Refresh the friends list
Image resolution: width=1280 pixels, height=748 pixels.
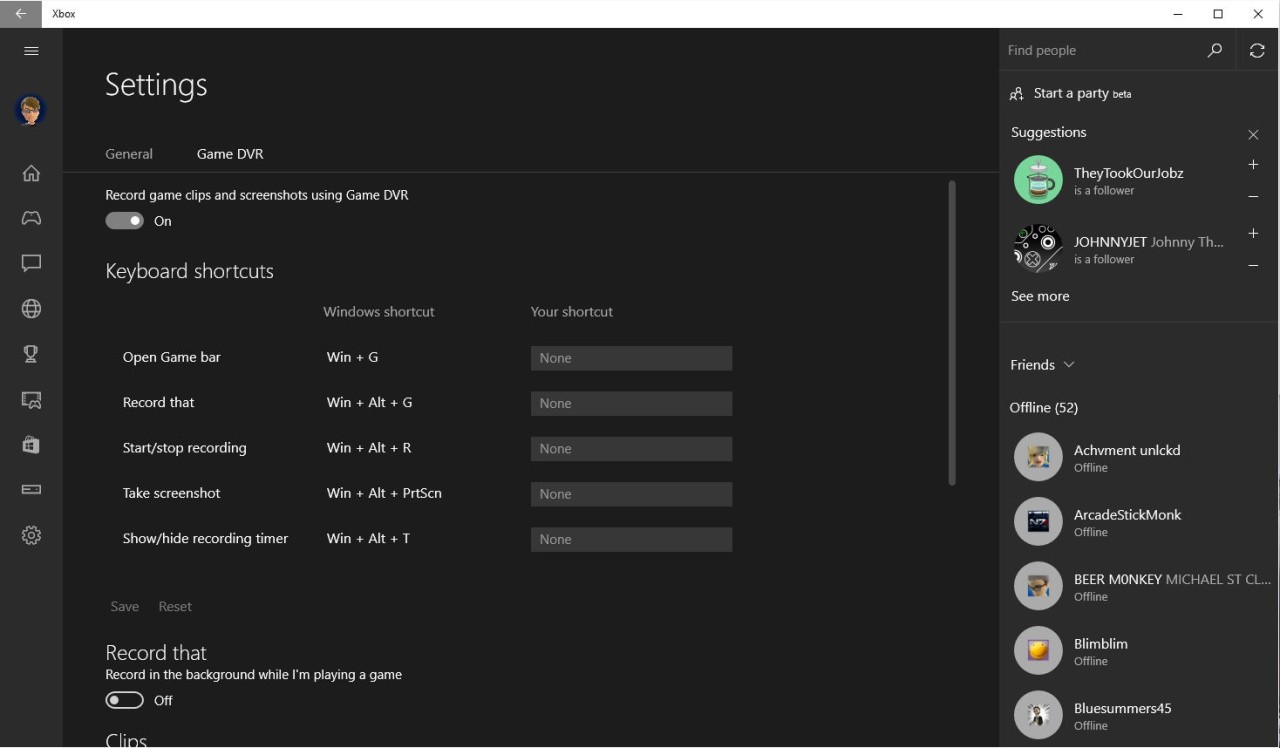1257,50
